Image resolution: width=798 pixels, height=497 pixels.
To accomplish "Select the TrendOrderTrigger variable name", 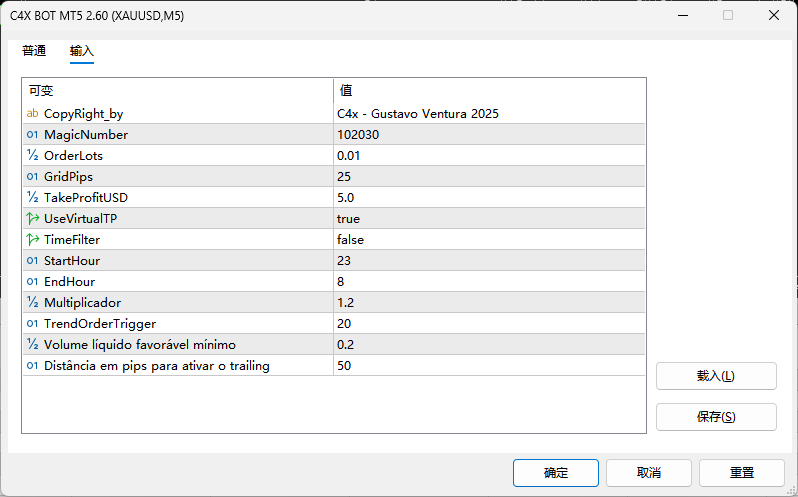I will pyautogui.click(x=100, y=324).
